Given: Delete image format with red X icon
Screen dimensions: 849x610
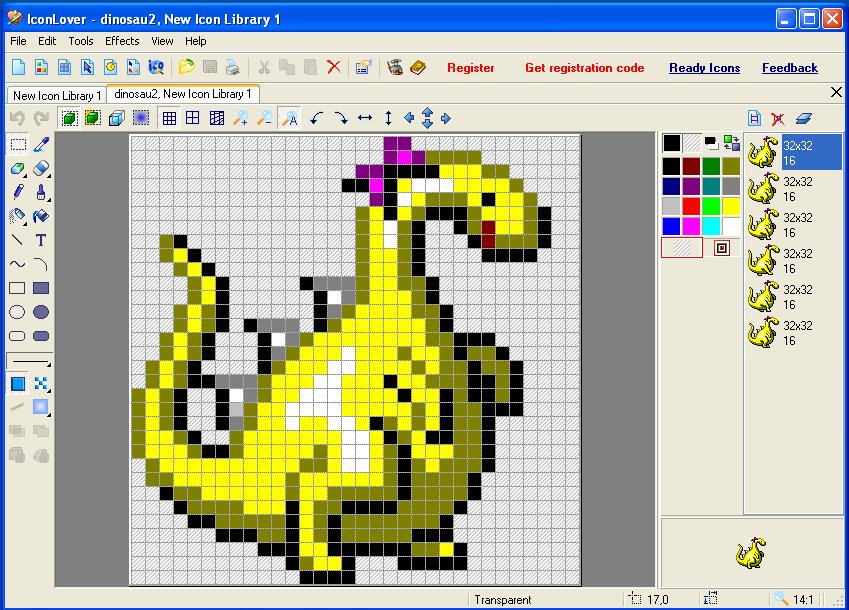Looking at the screenshot, I should pyautogui.click(x=778, y=118).
